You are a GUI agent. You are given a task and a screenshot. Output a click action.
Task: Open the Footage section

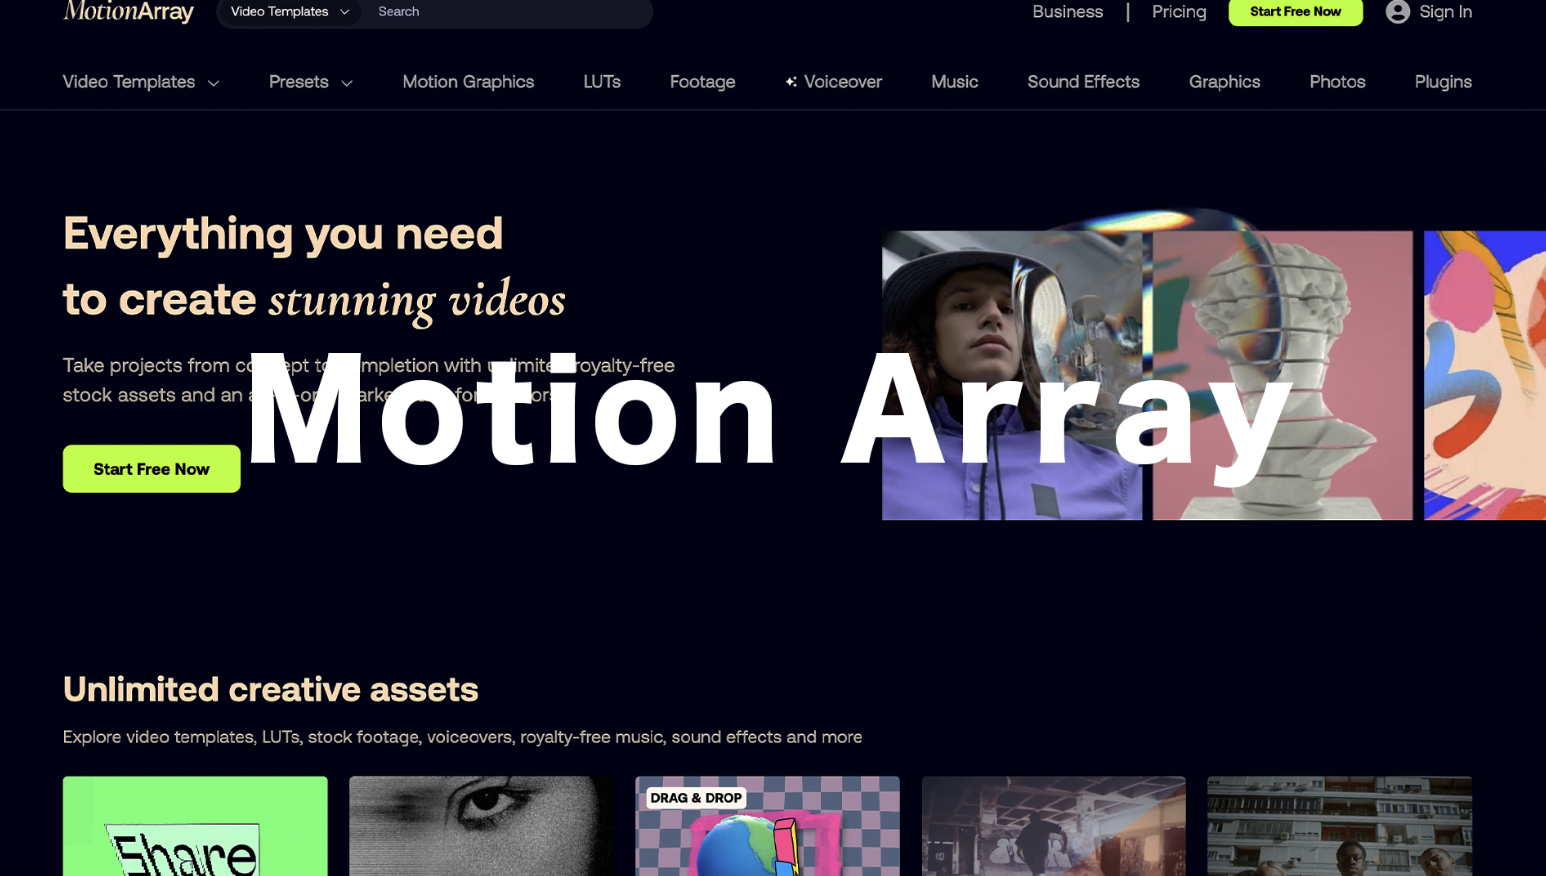click(702, 82)
